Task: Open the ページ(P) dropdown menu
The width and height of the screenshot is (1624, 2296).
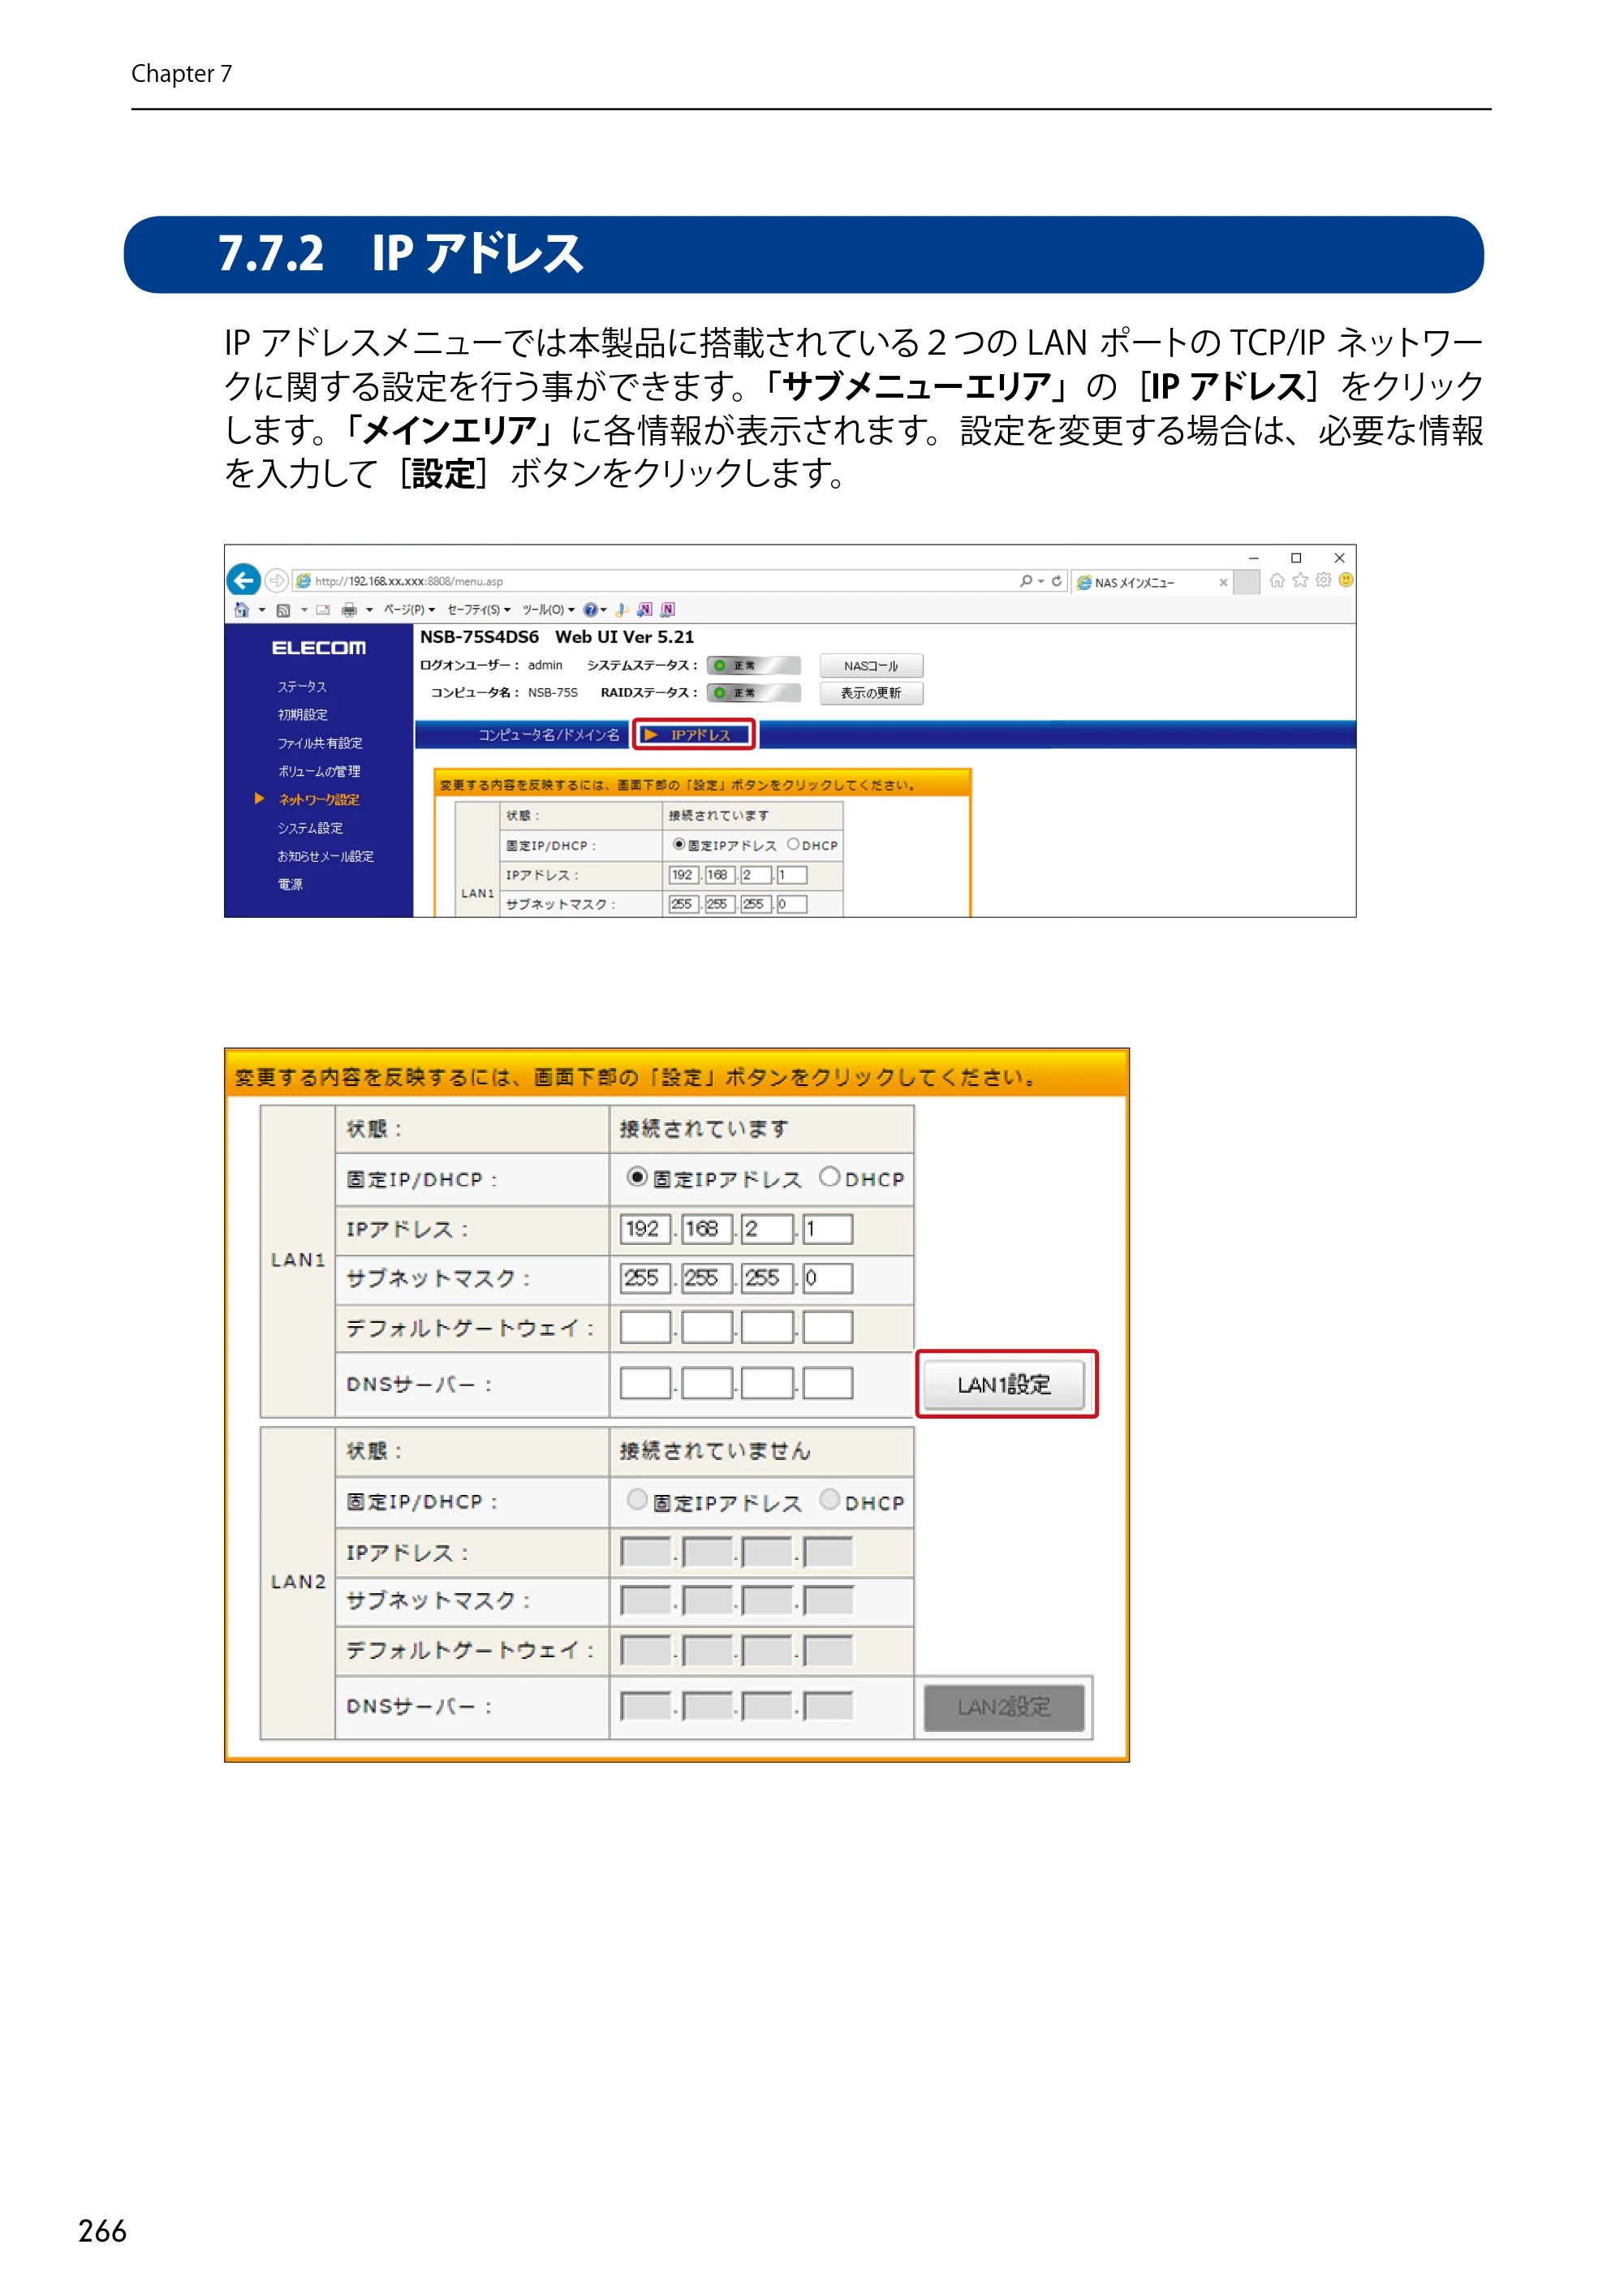Action: tap(410, 610)
